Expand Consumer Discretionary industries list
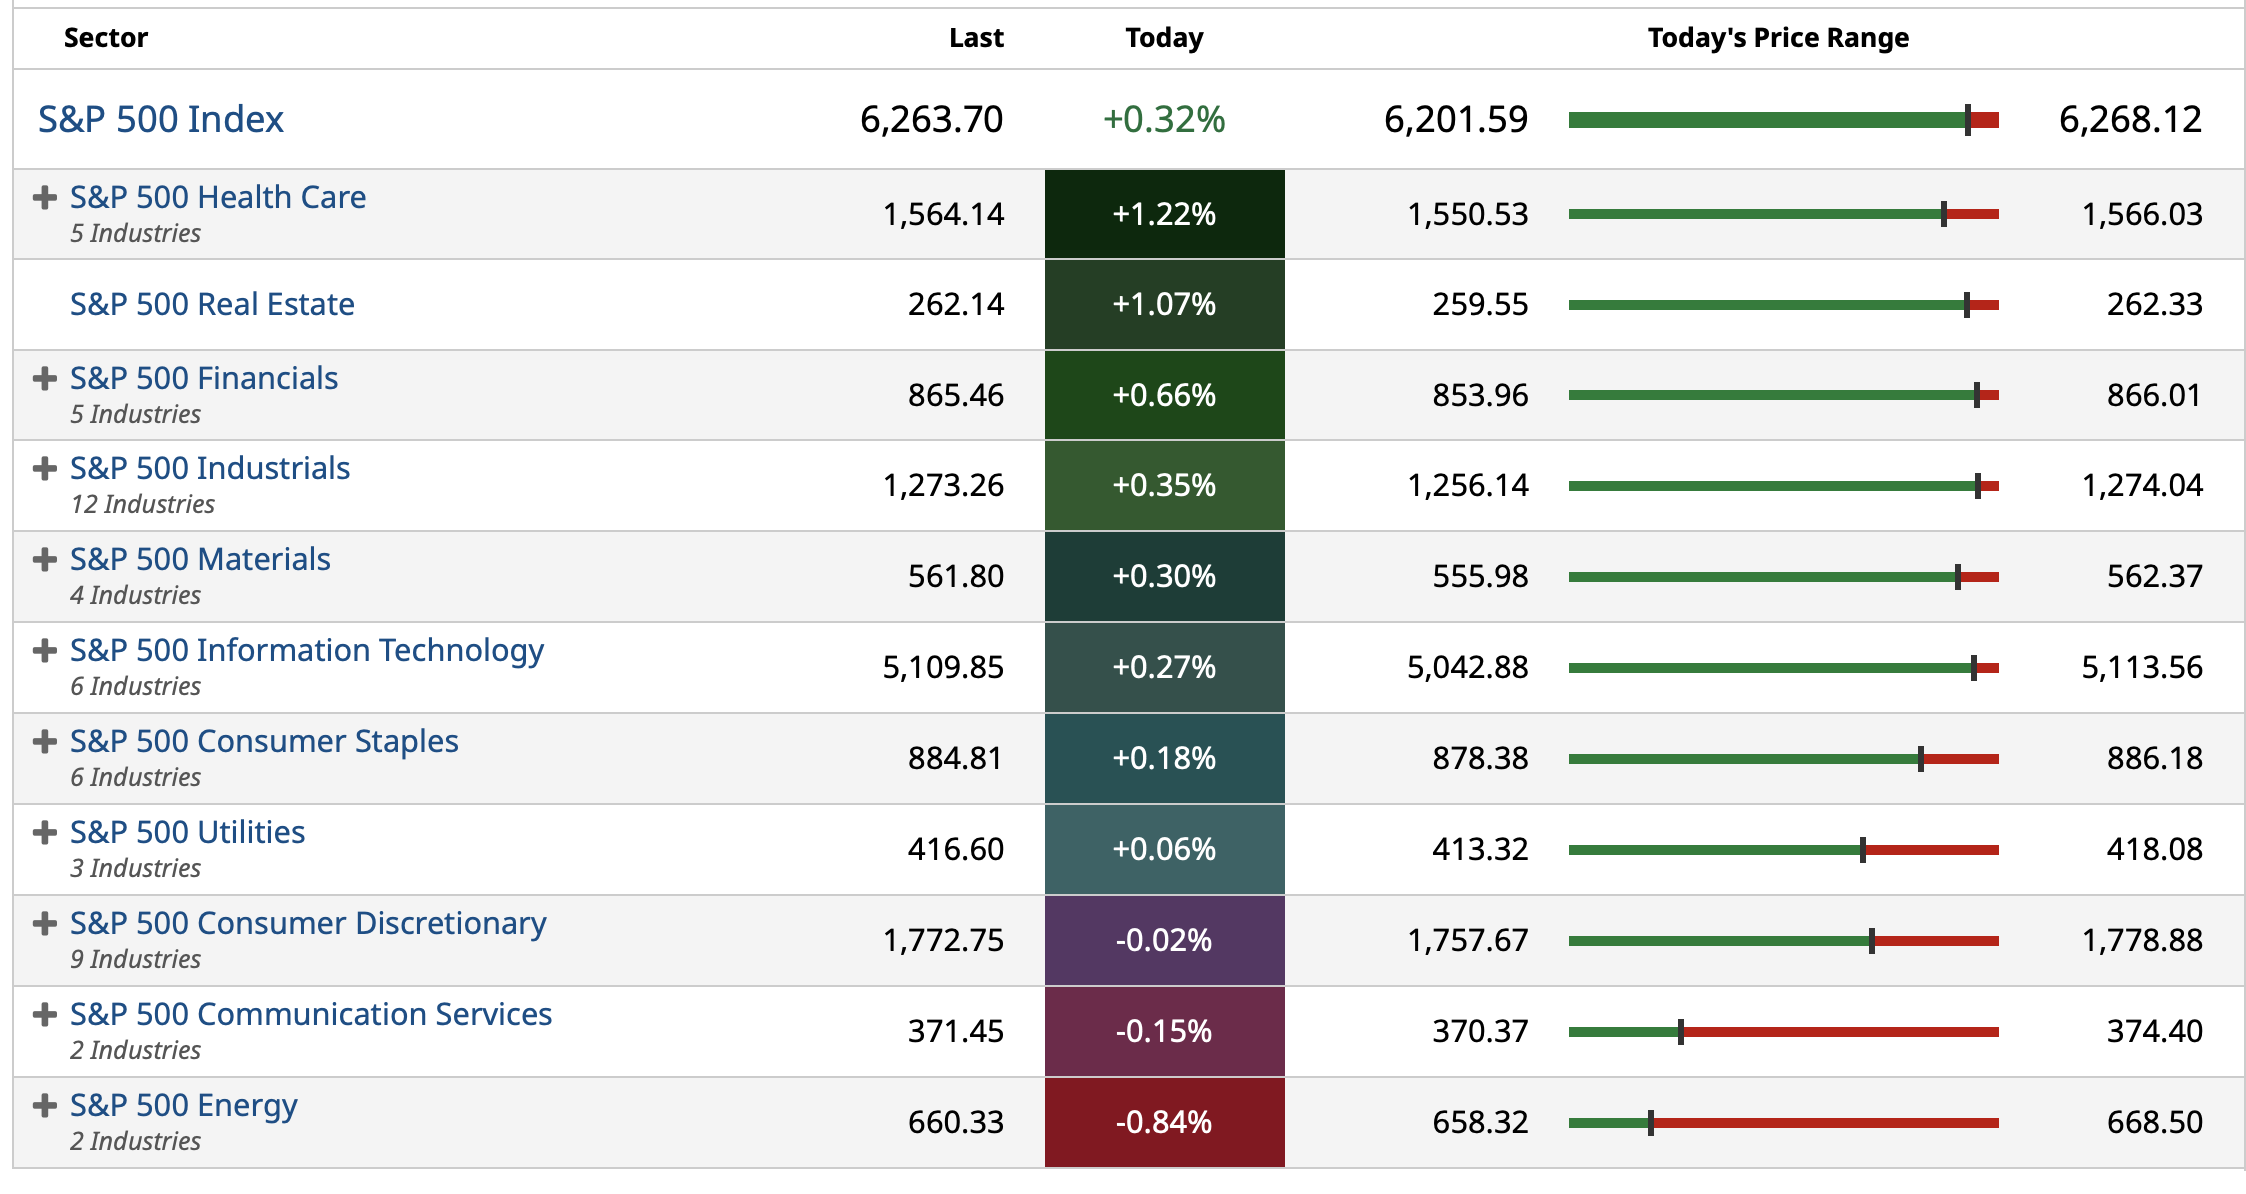2246x1194 pixels. 44,923
